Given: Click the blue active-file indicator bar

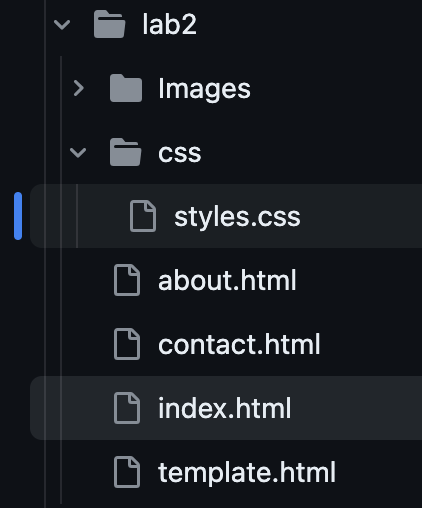Looking at the screenshot, I should (x=18, y=216).
